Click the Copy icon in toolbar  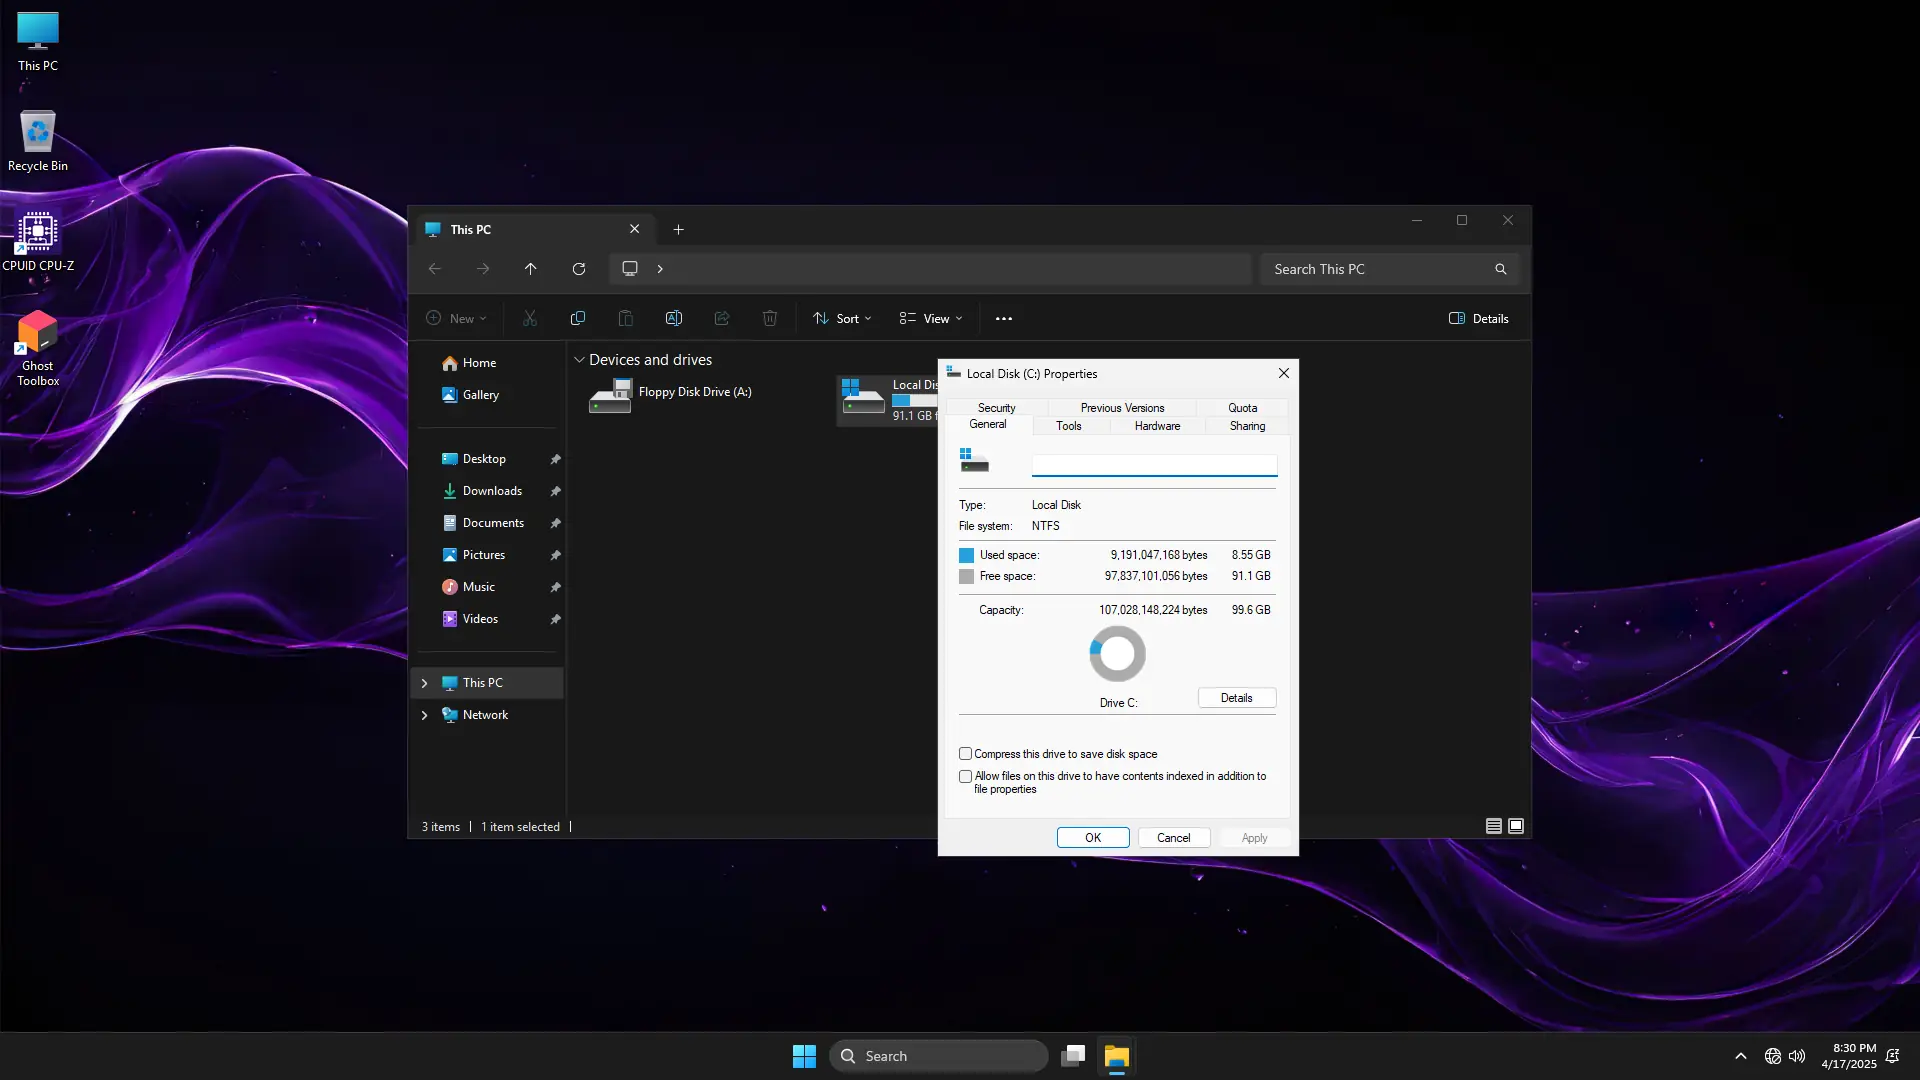577,319
